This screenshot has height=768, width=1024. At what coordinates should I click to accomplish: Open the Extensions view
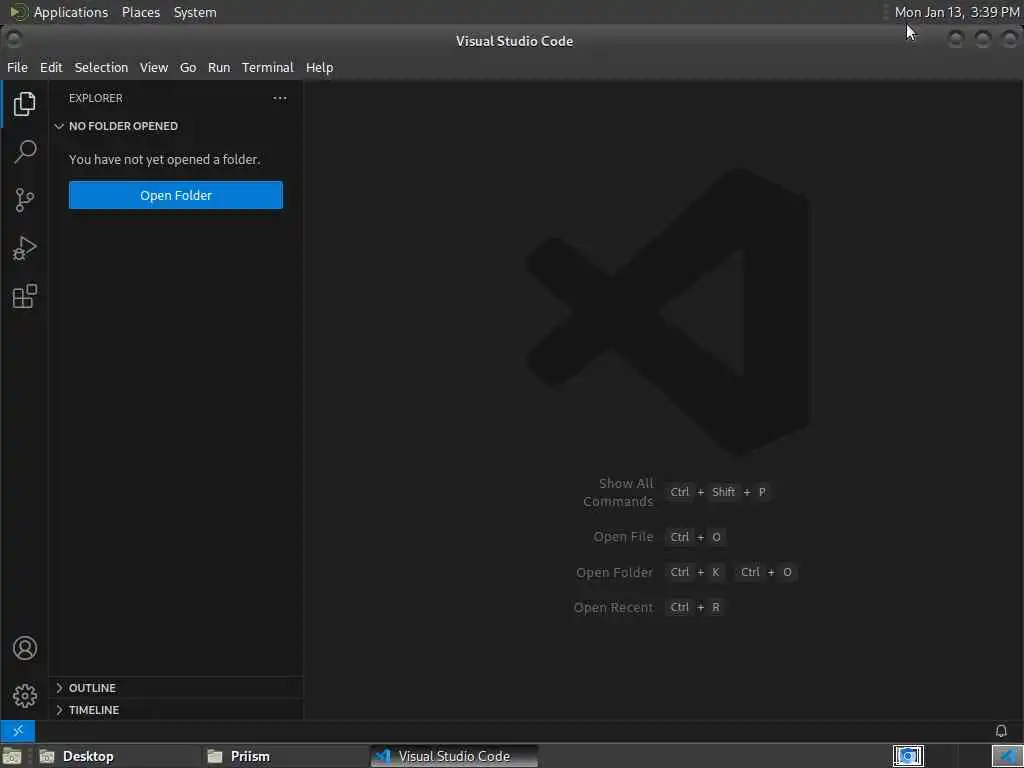(25, 296)
